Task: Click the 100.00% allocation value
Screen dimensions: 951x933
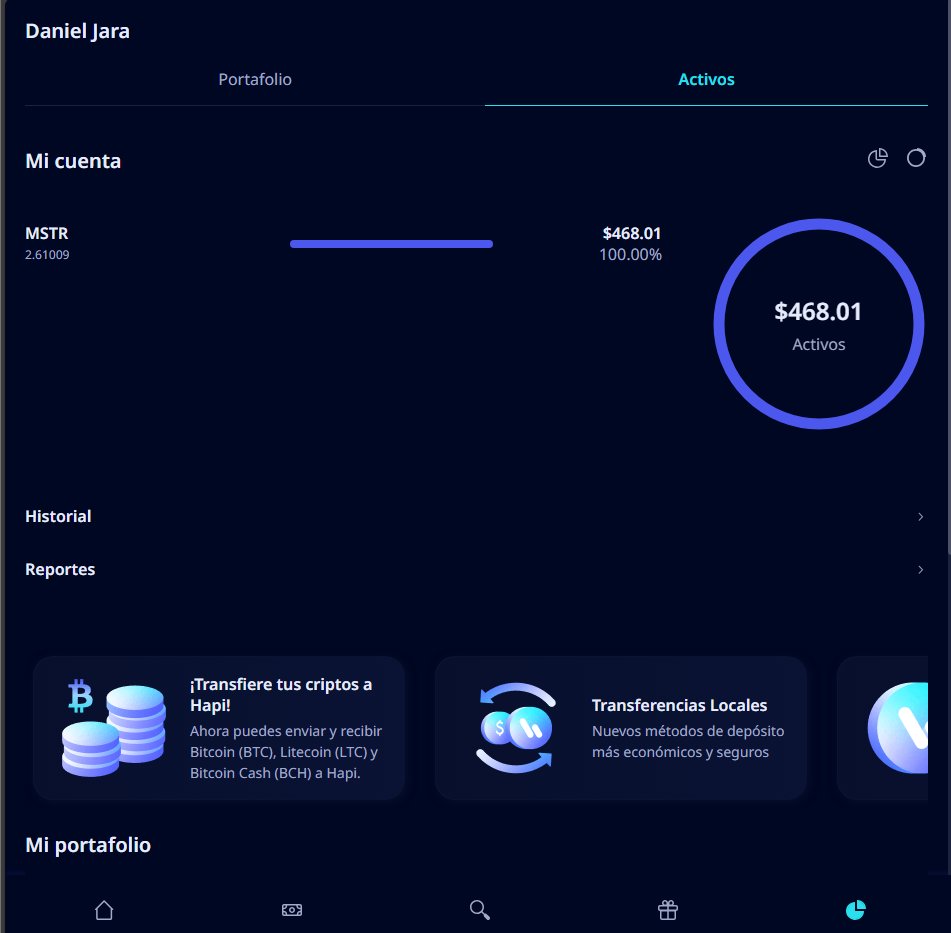Action: tap(630, 255)
